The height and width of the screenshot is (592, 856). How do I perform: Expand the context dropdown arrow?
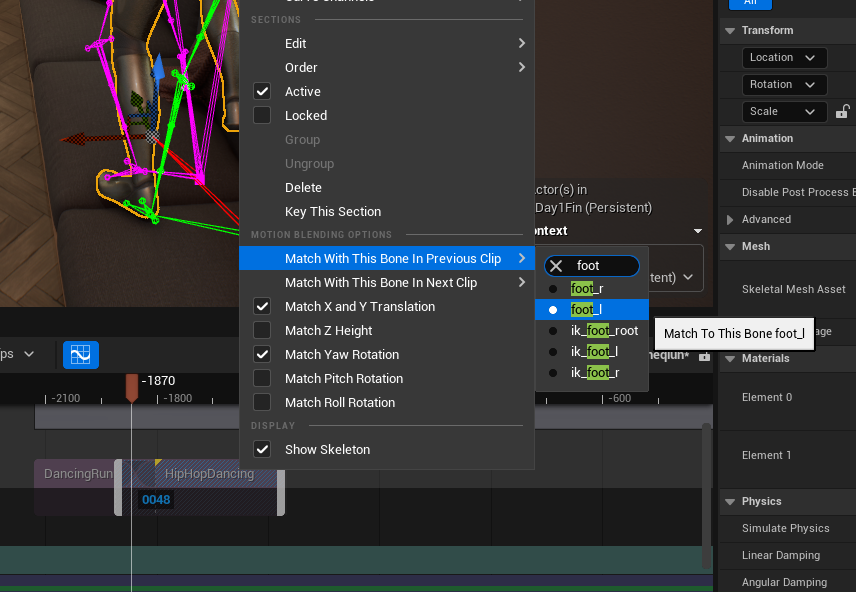pos(698,231)
